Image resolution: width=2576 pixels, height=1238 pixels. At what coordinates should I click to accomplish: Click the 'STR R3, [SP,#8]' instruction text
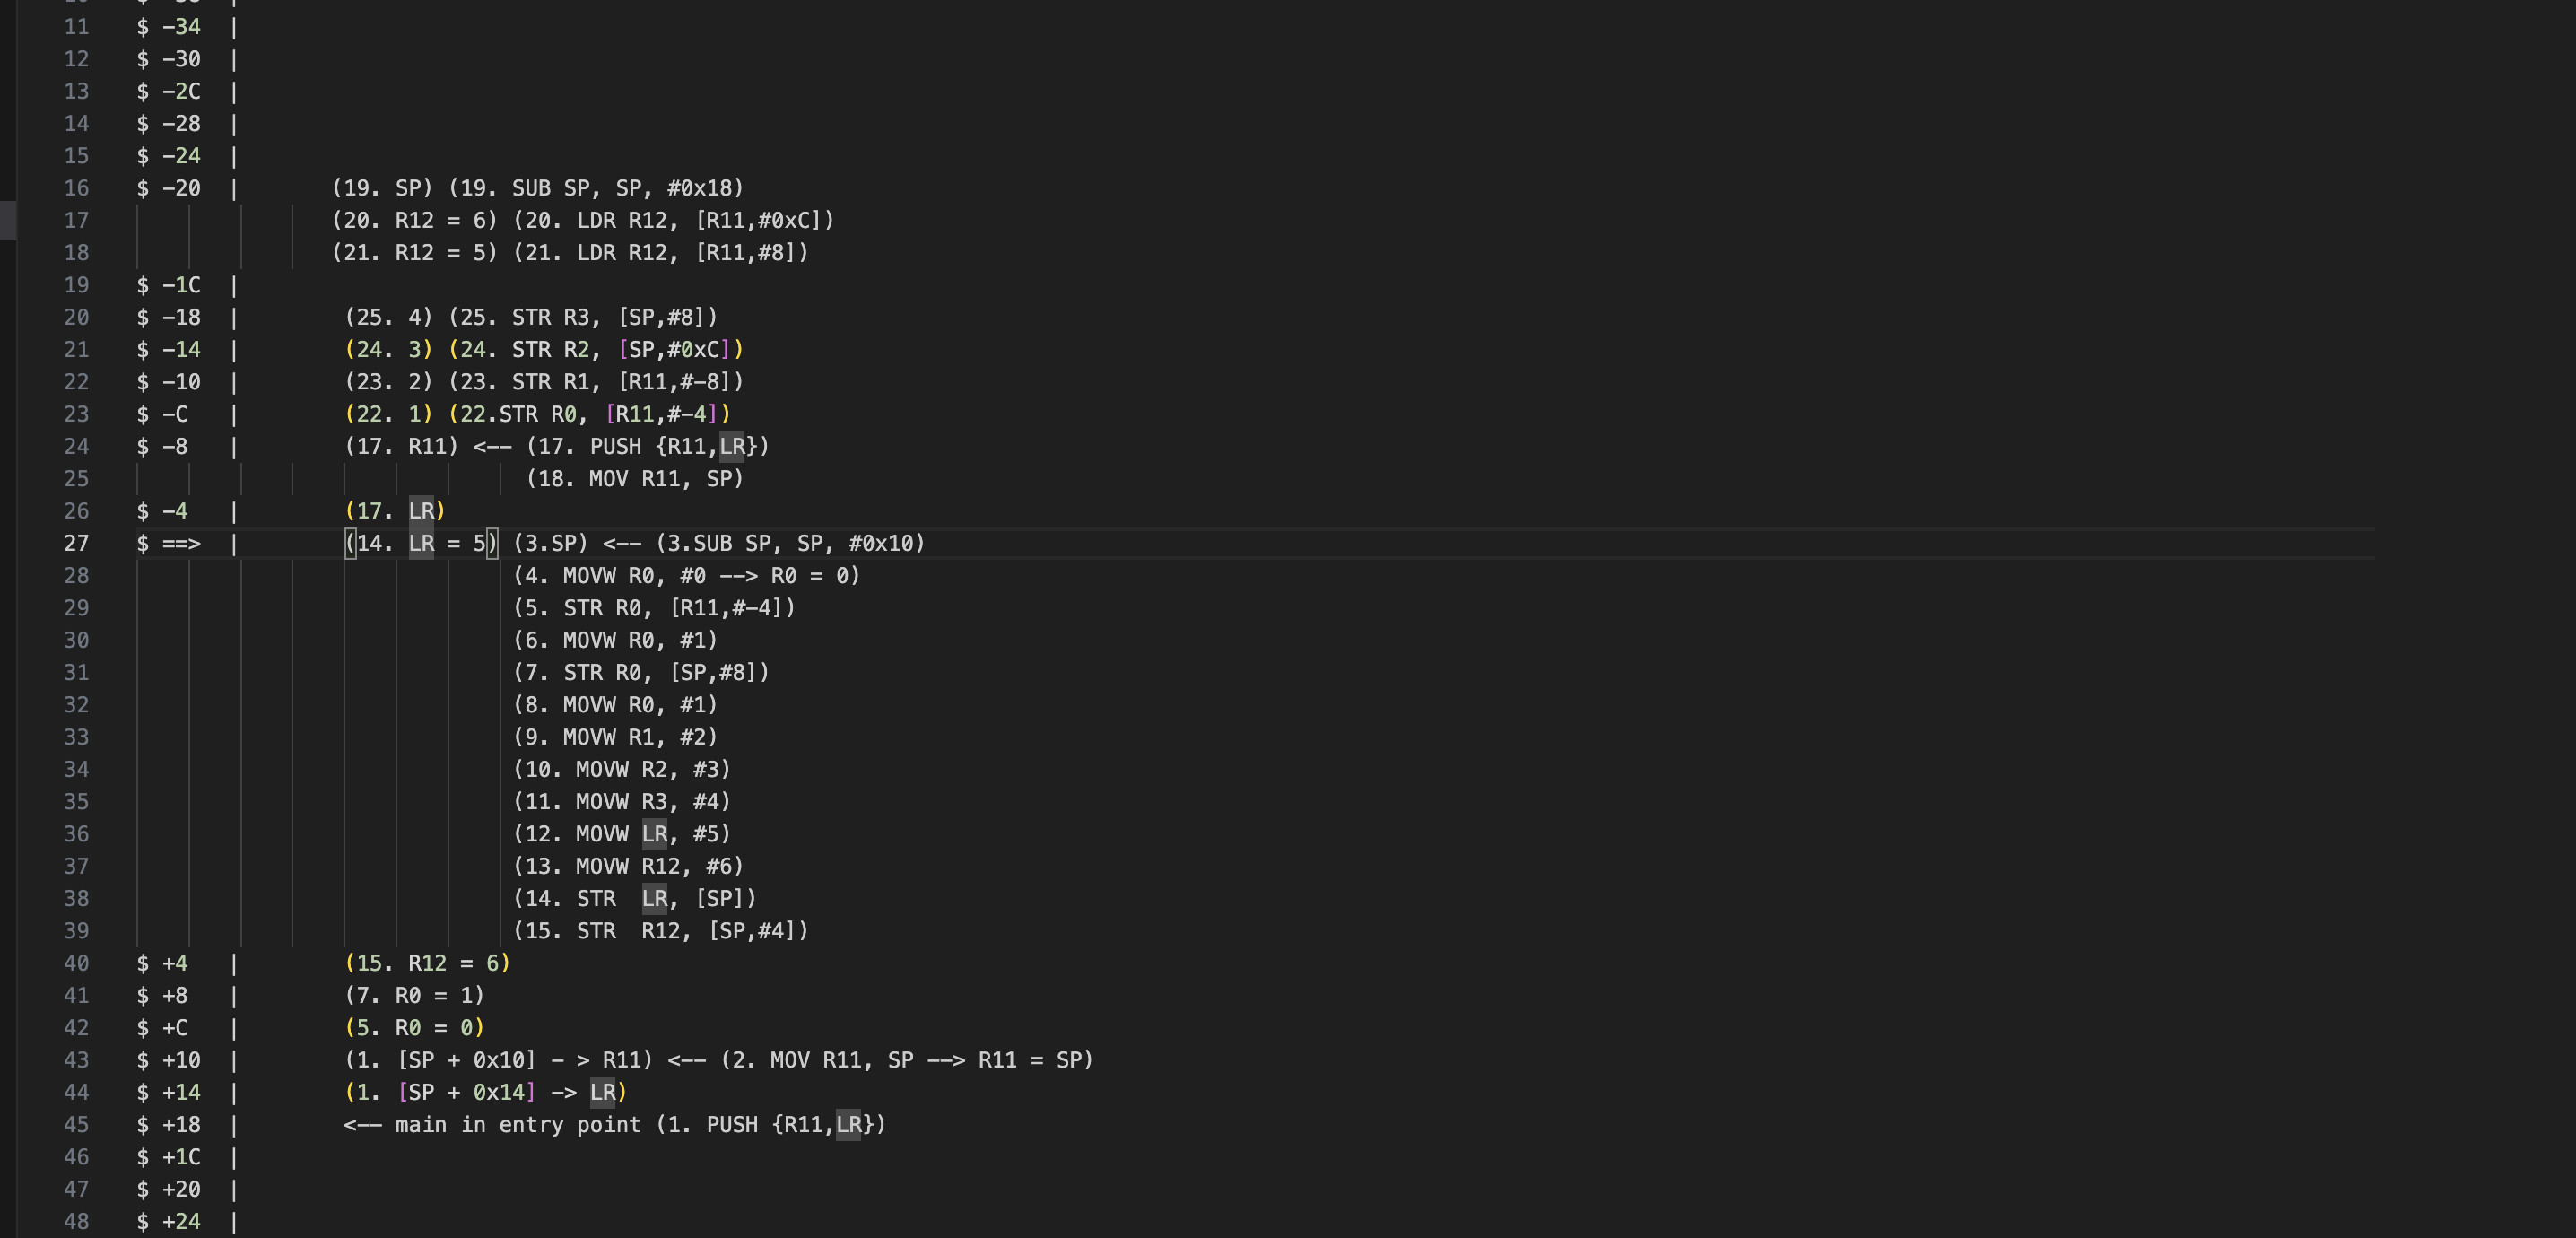tap(613, 317)
